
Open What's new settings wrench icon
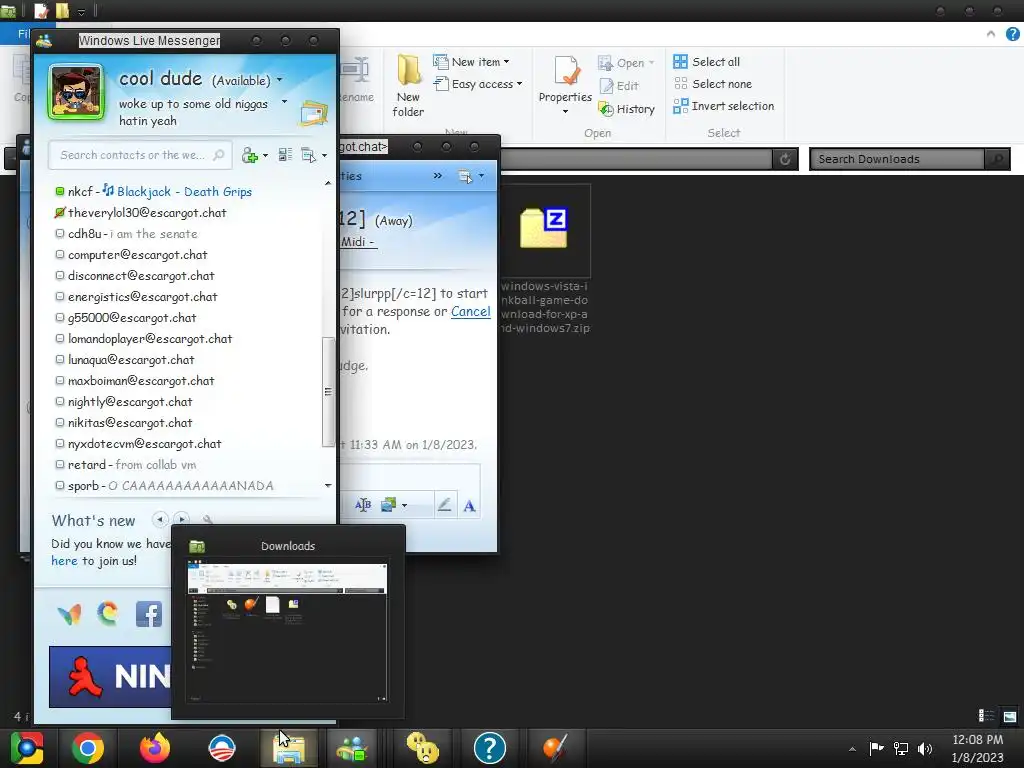coord(207,520)
